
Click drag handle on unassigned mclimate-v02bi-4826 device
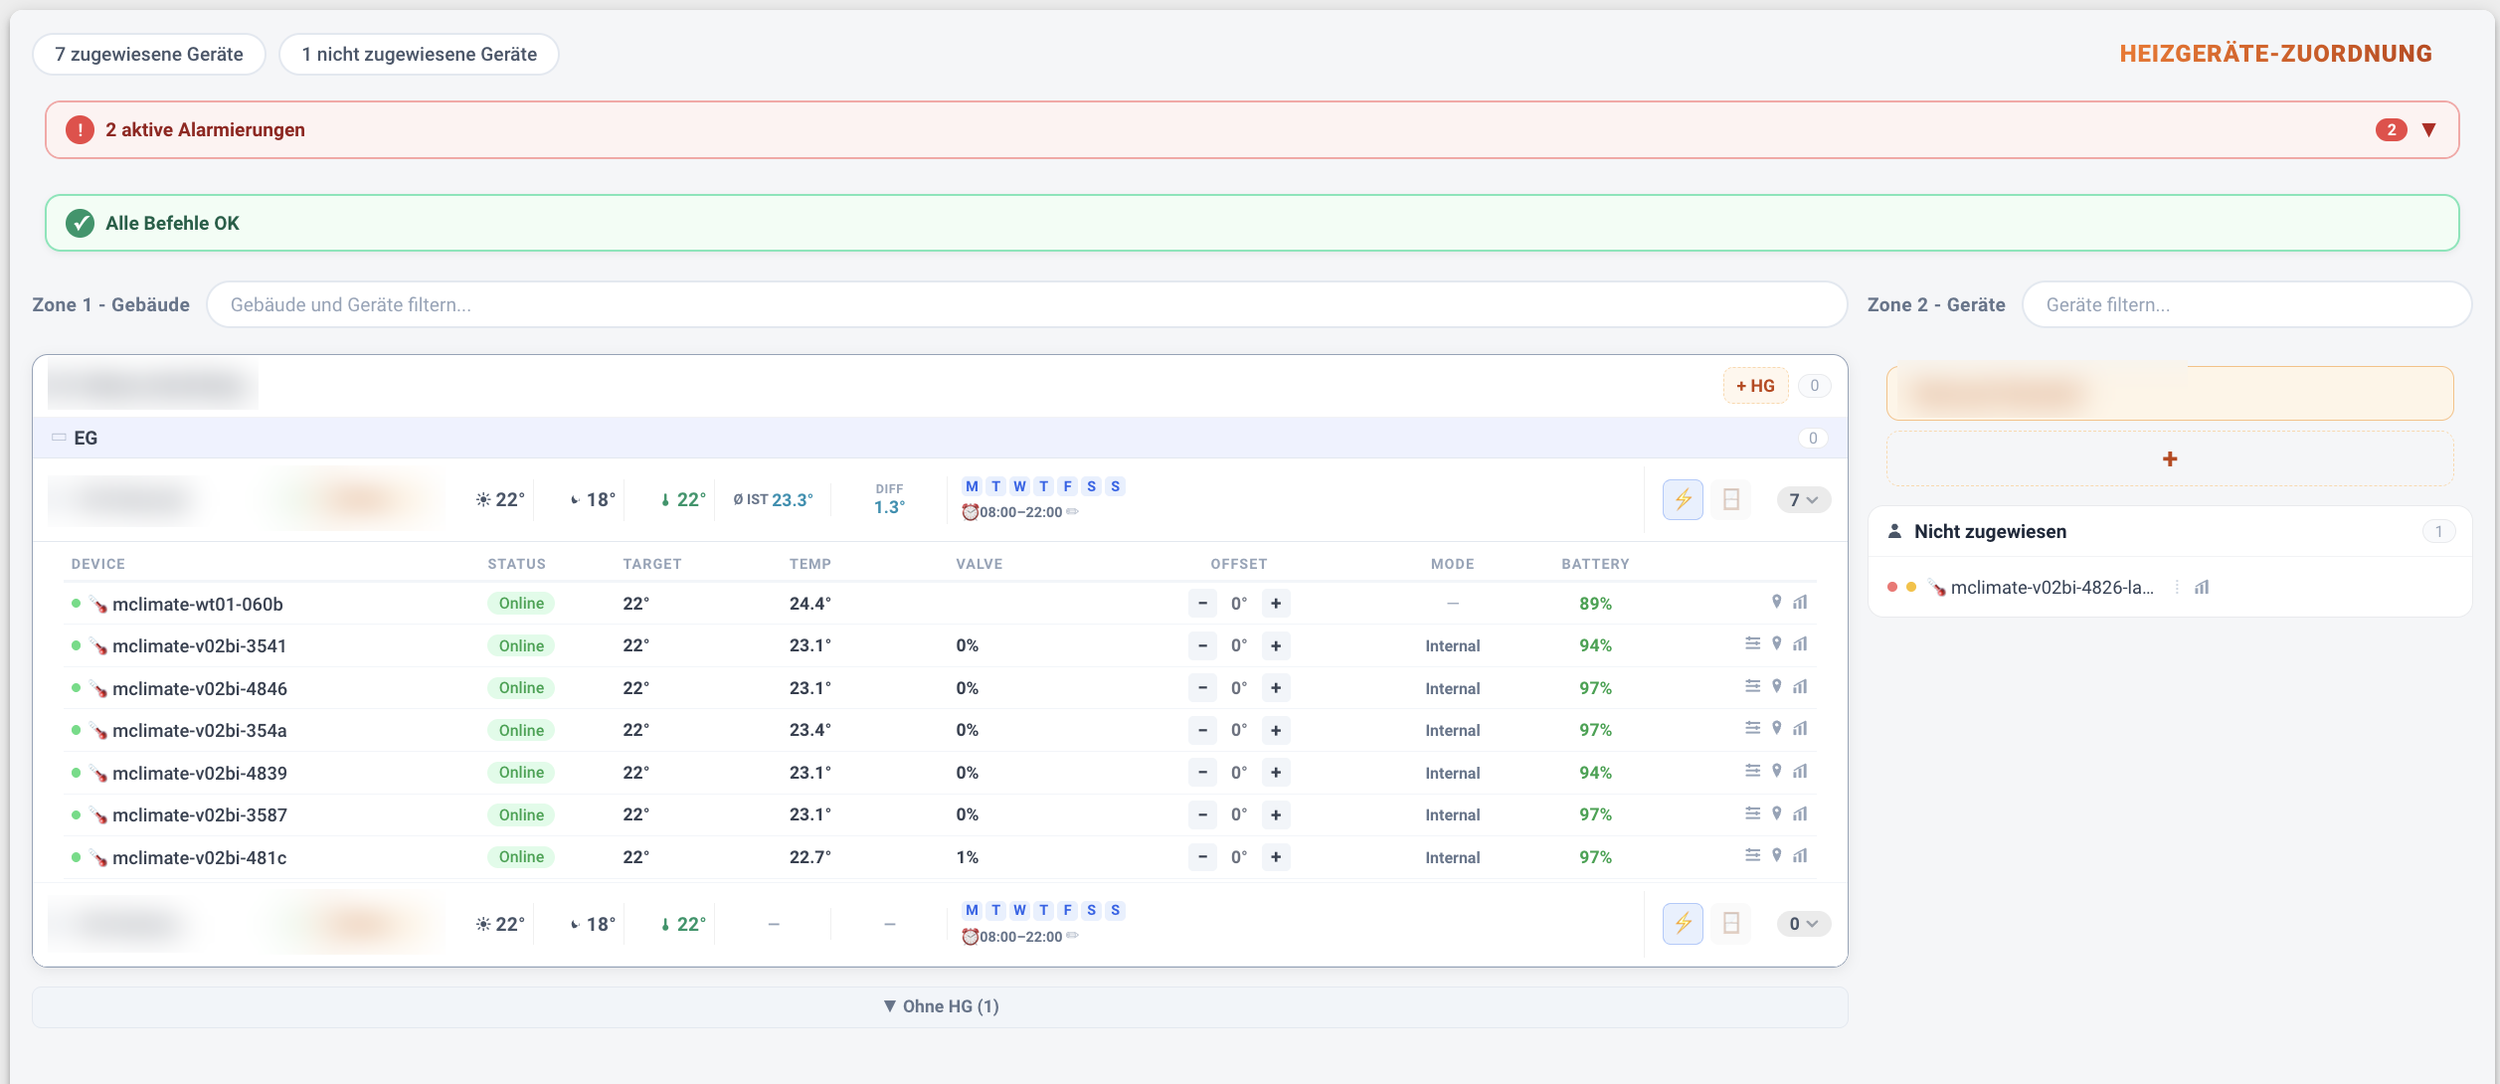point(2177,587)
